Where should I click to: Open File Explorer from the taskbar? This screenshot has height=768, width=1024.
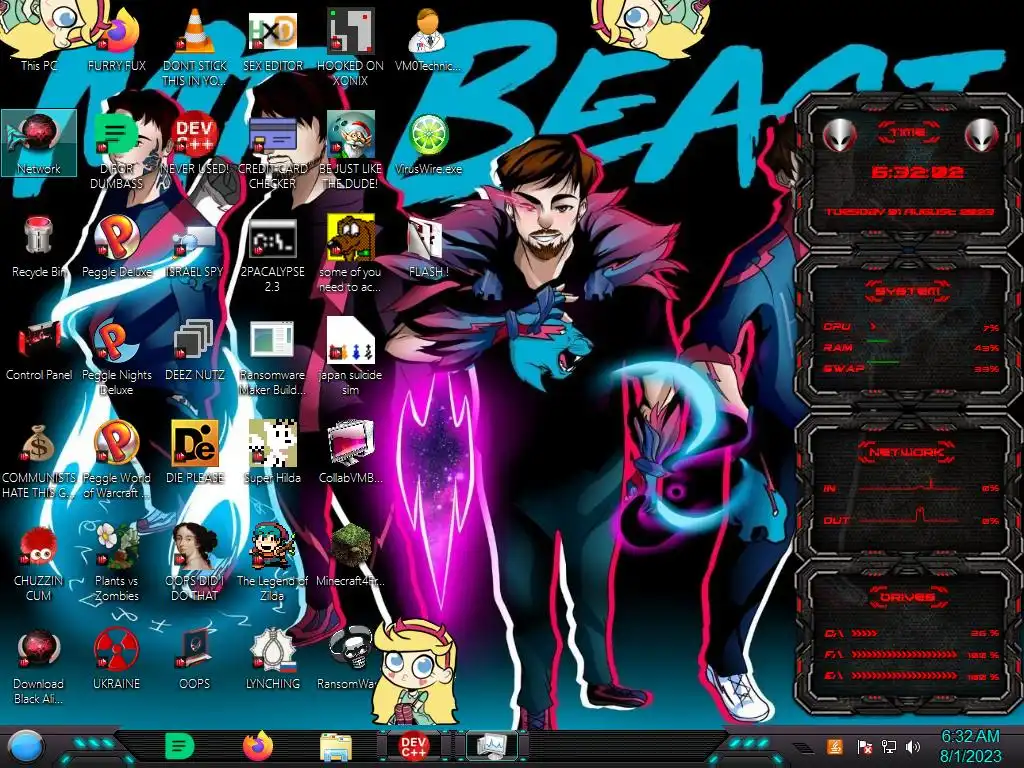point(336,747)
